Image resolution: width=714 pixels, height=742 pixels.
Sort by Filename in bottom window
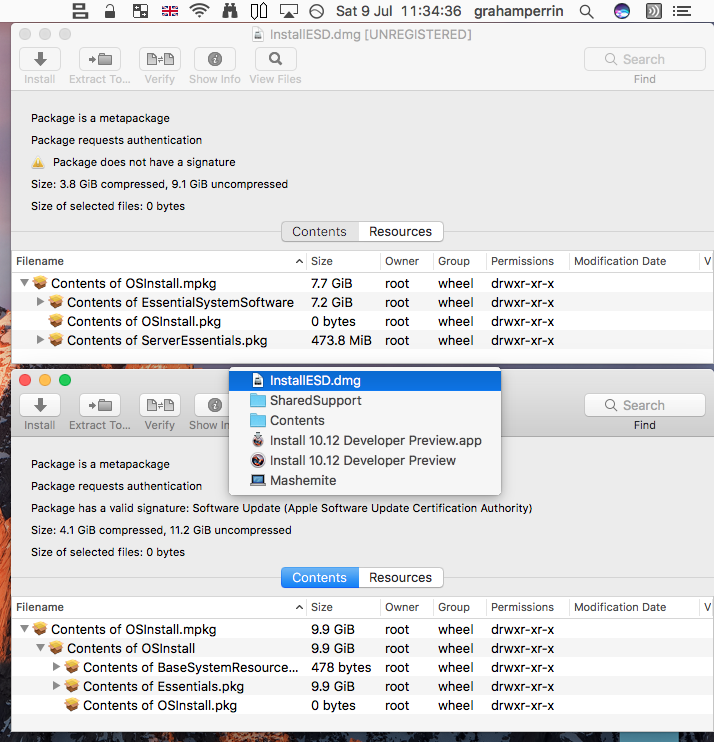[x=159, y=607]
